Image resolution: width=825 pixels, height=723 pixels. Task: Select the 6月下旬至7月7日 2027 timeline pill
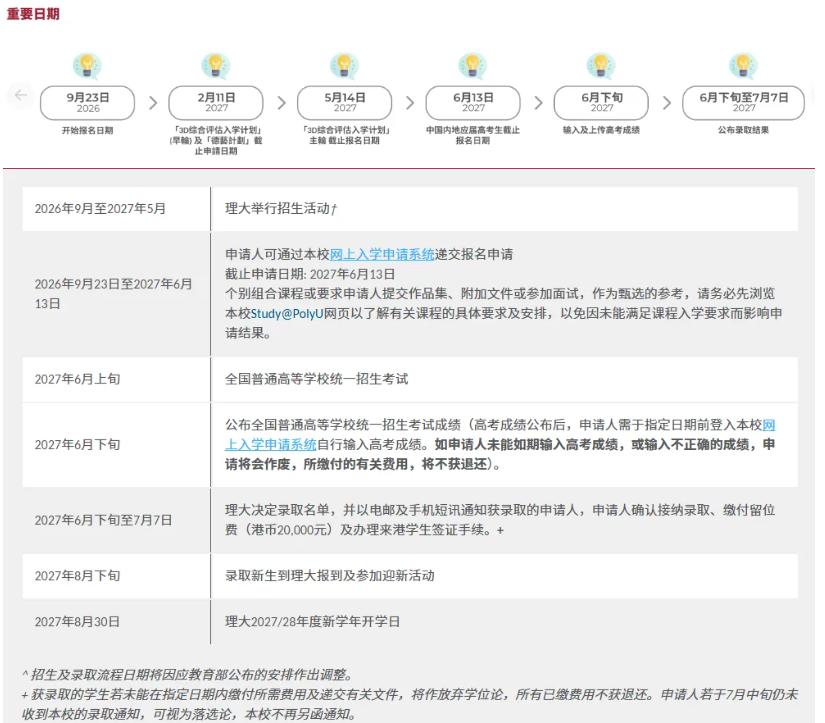743,103
